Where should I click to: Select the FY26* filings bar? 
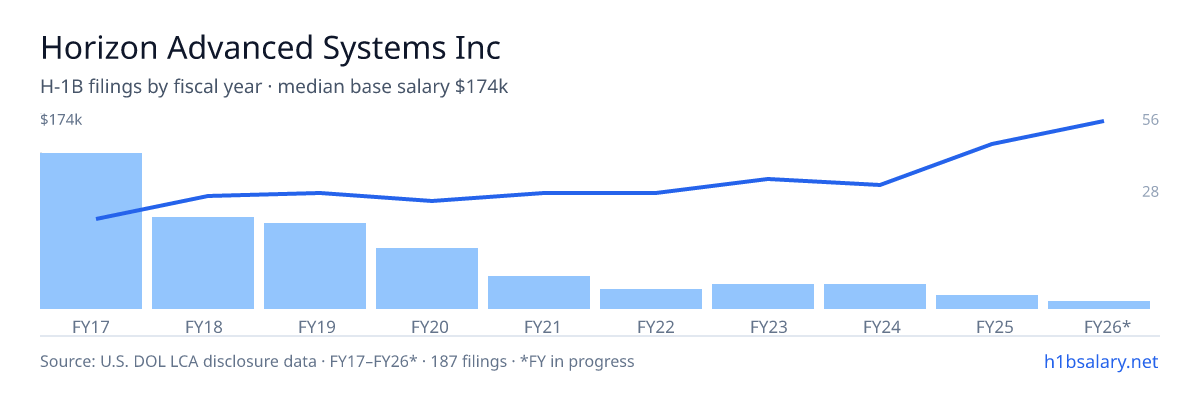click(1099, 305)
